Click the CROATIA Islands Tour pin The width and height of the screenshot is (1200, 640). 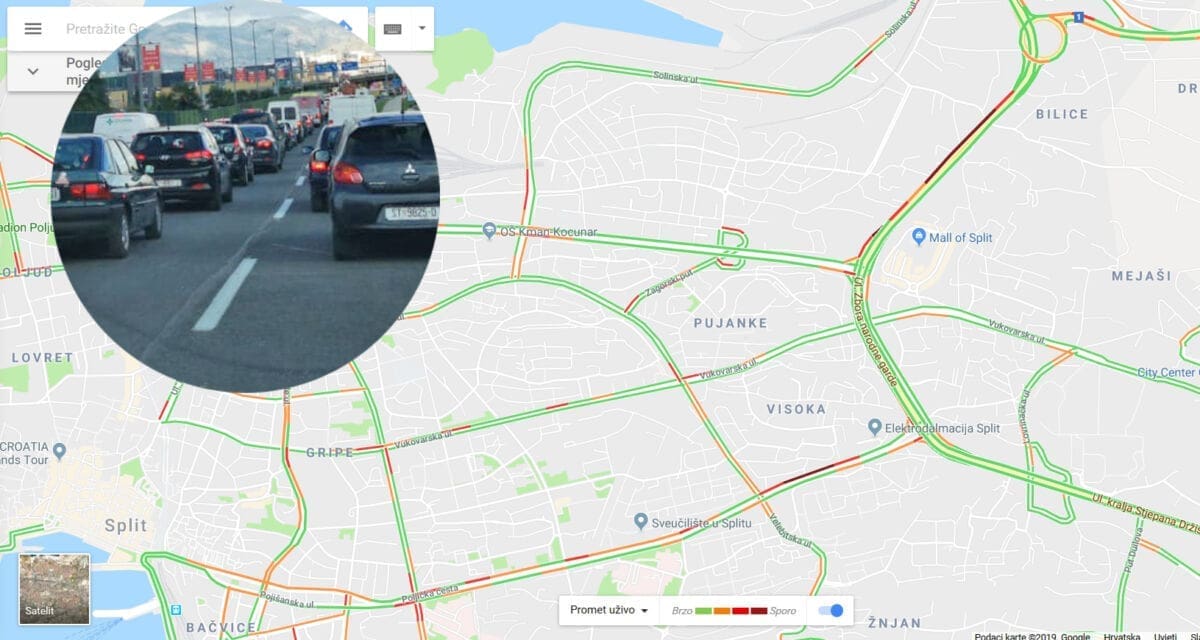pyautogui.click(x=58, y=451)
